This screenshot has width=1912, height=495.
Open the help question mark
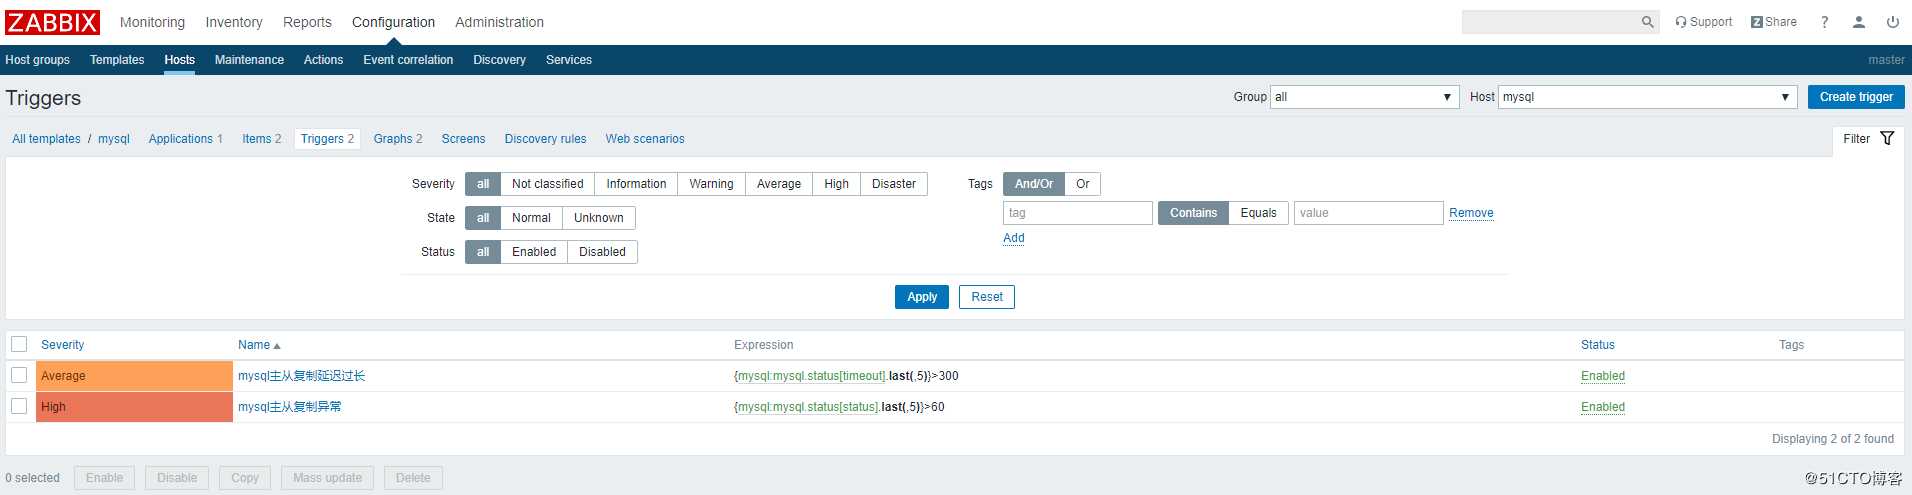1824,22
